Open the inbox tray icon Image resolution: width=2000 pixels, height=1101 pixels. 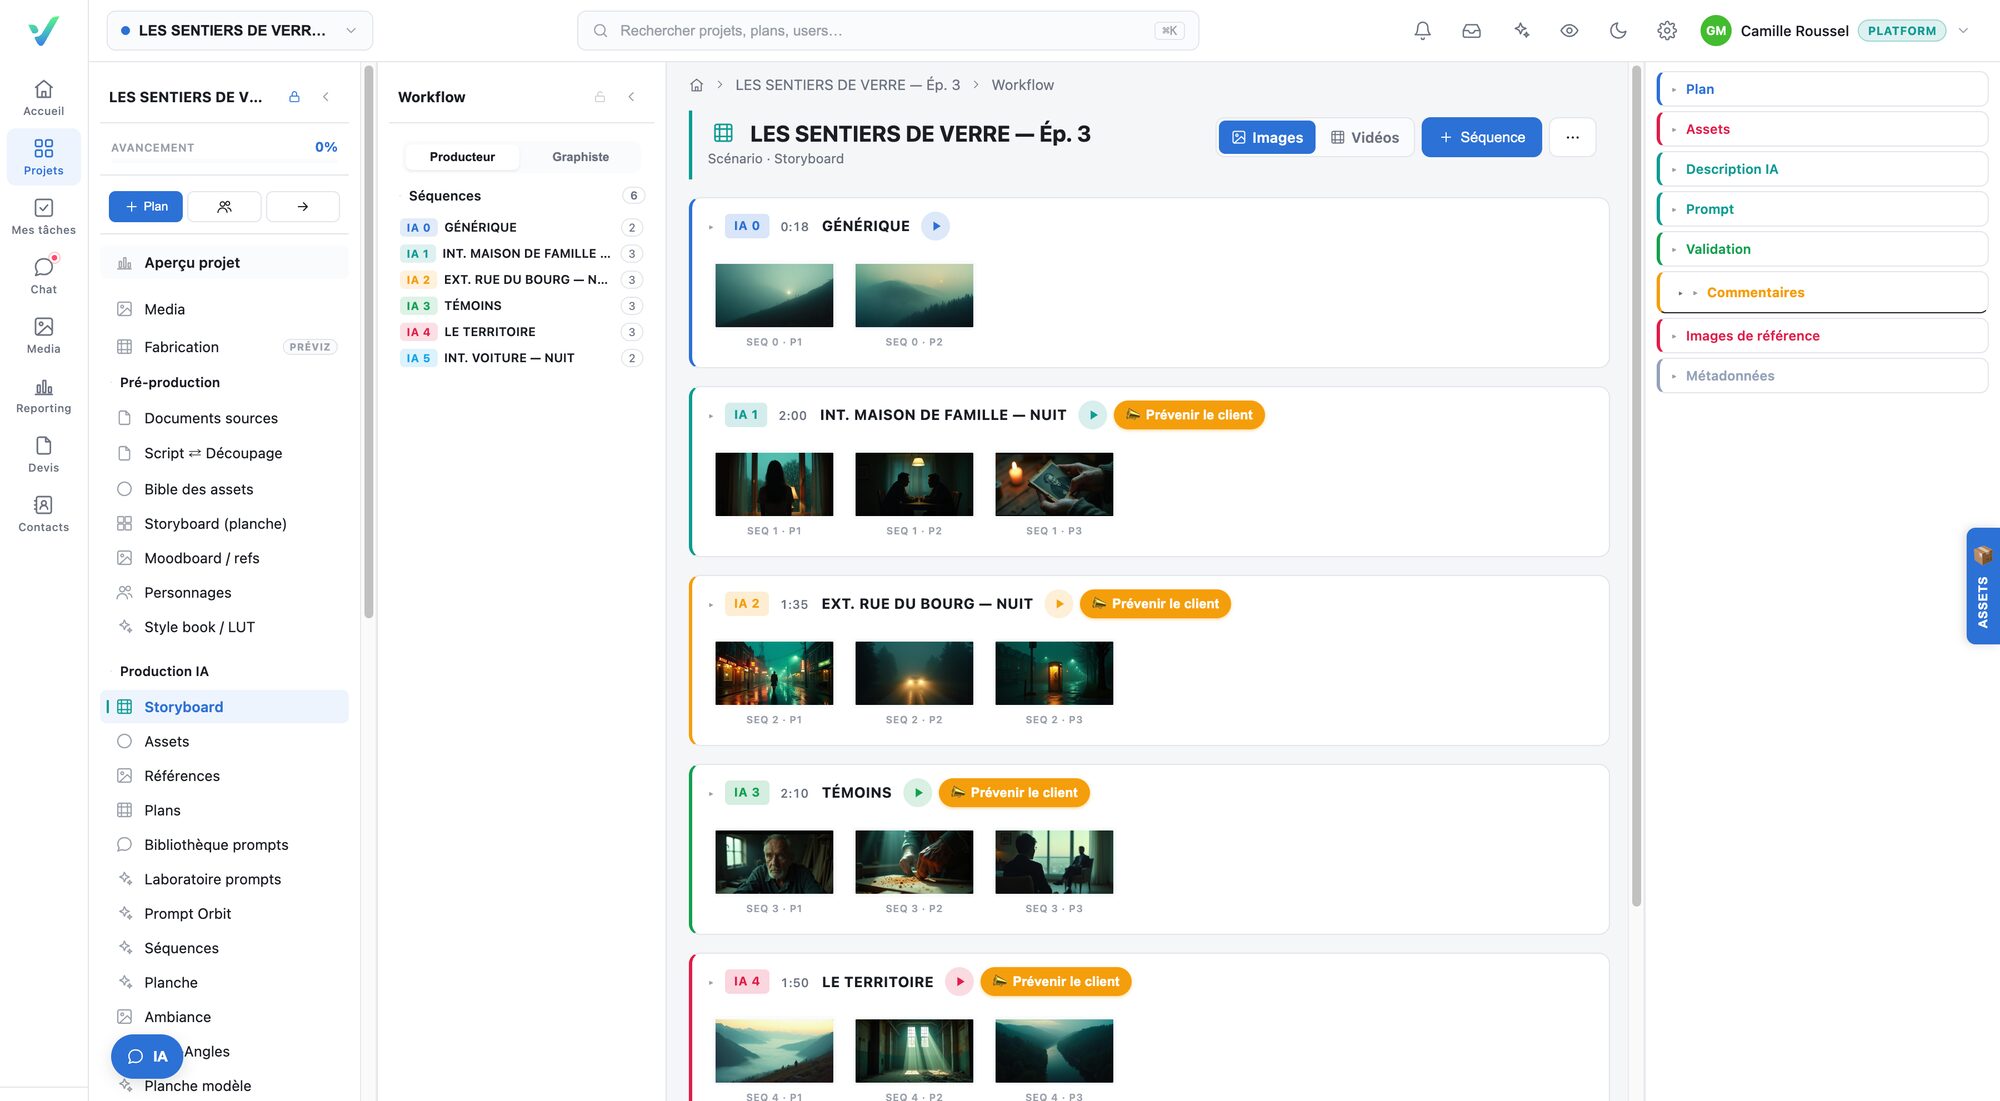point(1471,31)
